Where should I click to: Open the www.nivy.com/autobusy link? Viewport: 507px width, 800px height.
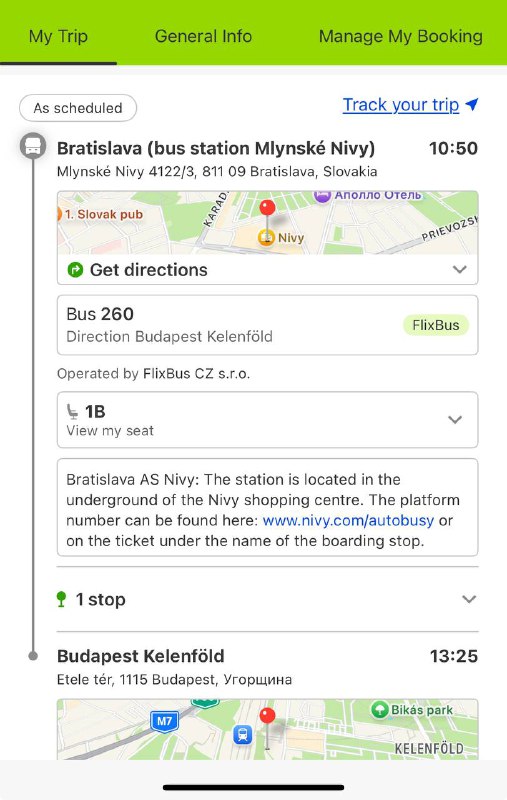click(348, 520)
